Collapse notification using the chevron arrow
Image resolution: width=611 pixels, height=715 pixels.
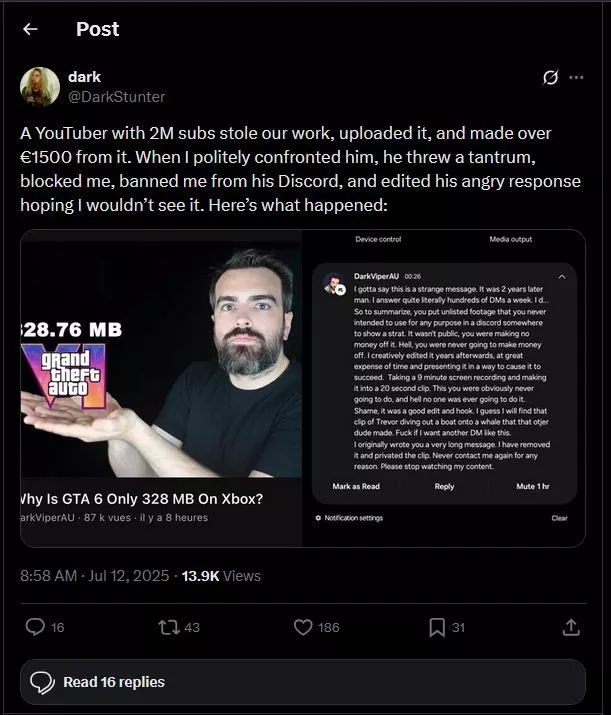coord(562,277)
